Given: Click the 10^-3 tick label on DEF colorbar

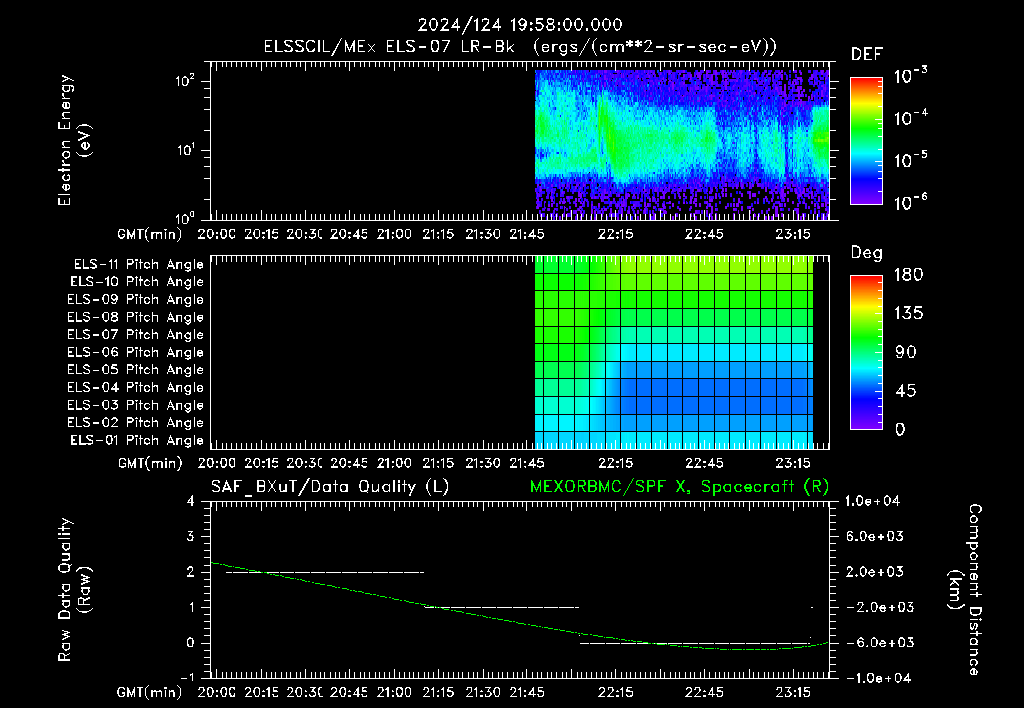Looking at the screenshot, I should [x=910, y=76].
